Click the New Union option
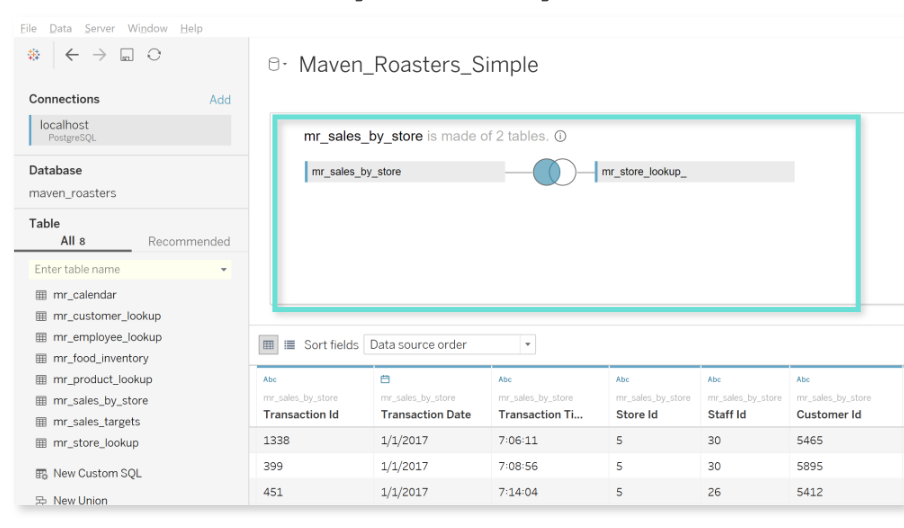 [x=80, y=500]
